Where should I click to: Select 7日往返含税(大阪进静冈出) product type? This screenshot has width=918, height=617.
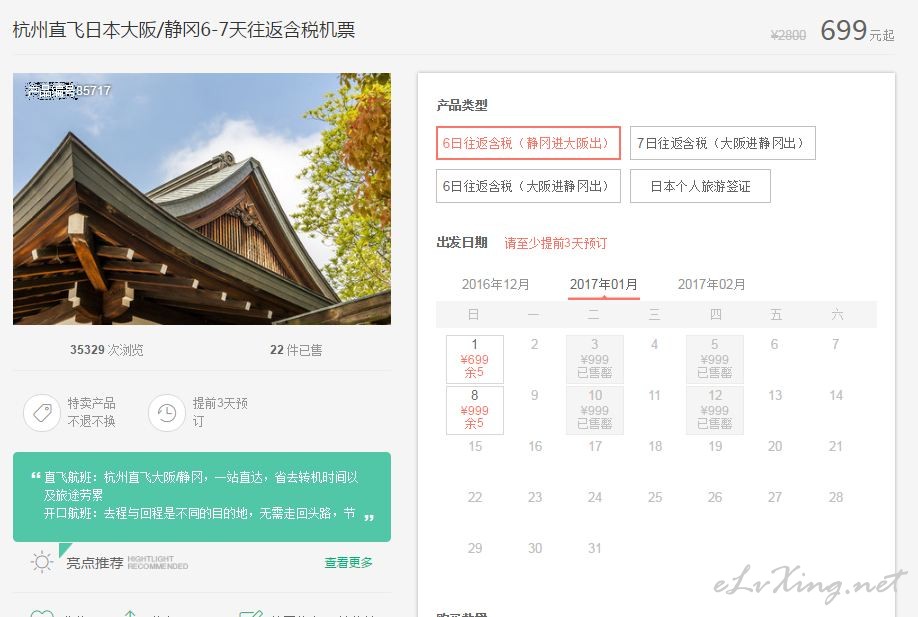722,143
